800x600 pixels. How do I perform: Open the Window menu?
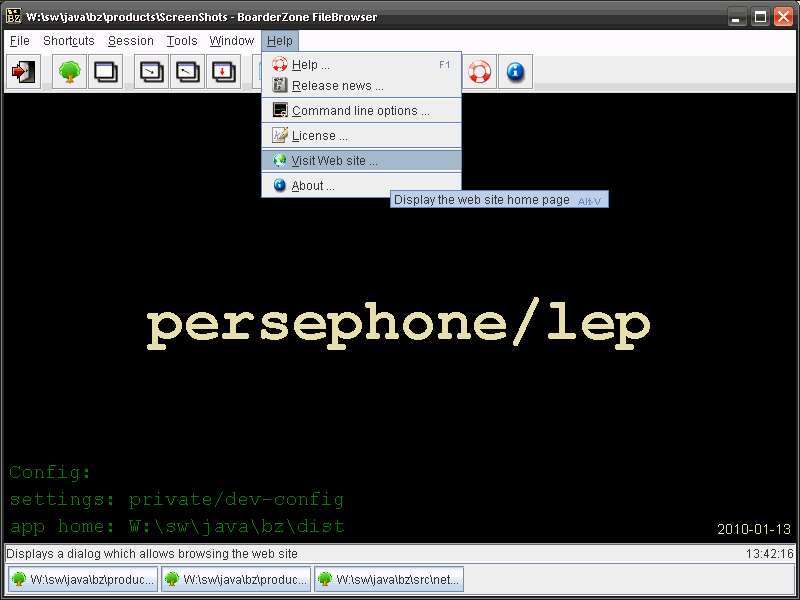click(232, 41)
